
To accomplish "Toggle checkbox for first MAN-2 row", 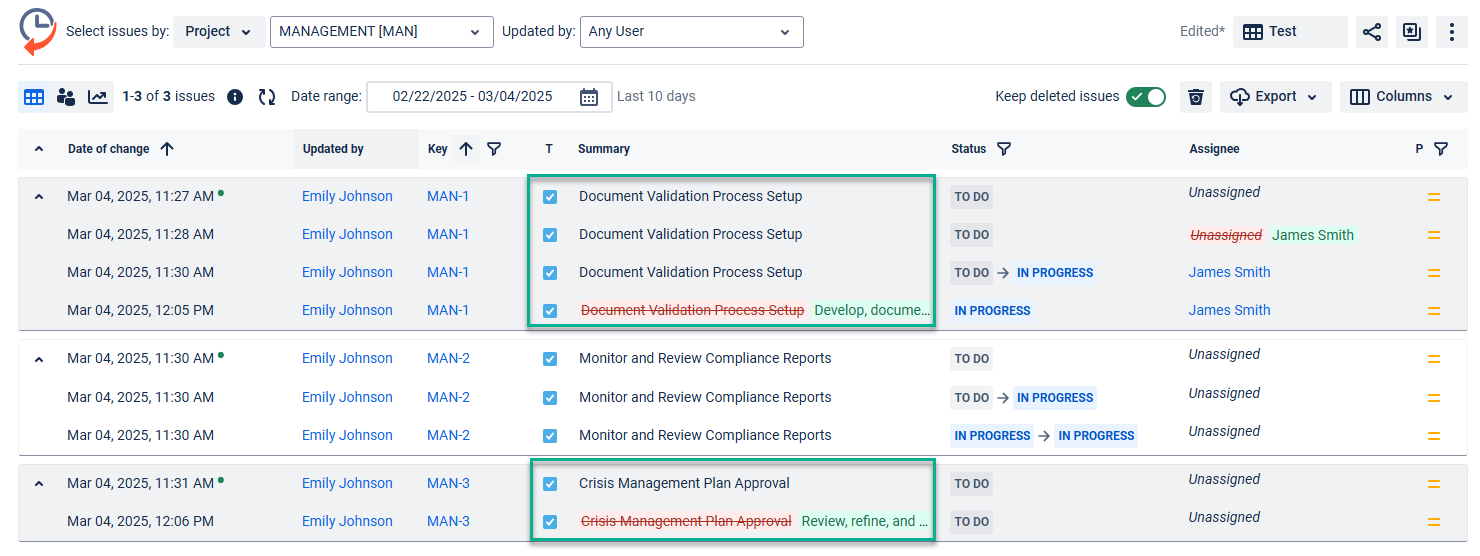I will pyautogui.click(x=550, y=359).
